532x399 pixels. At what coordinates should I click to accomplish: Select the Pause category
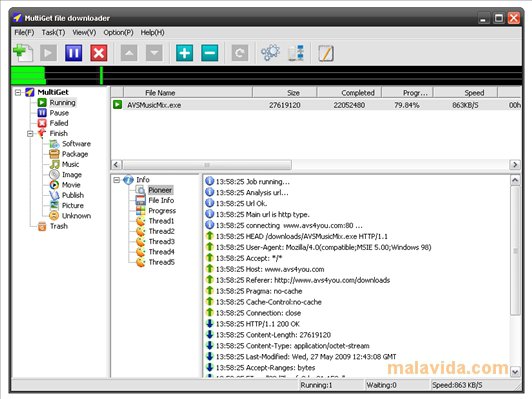[x=59, y=113]
